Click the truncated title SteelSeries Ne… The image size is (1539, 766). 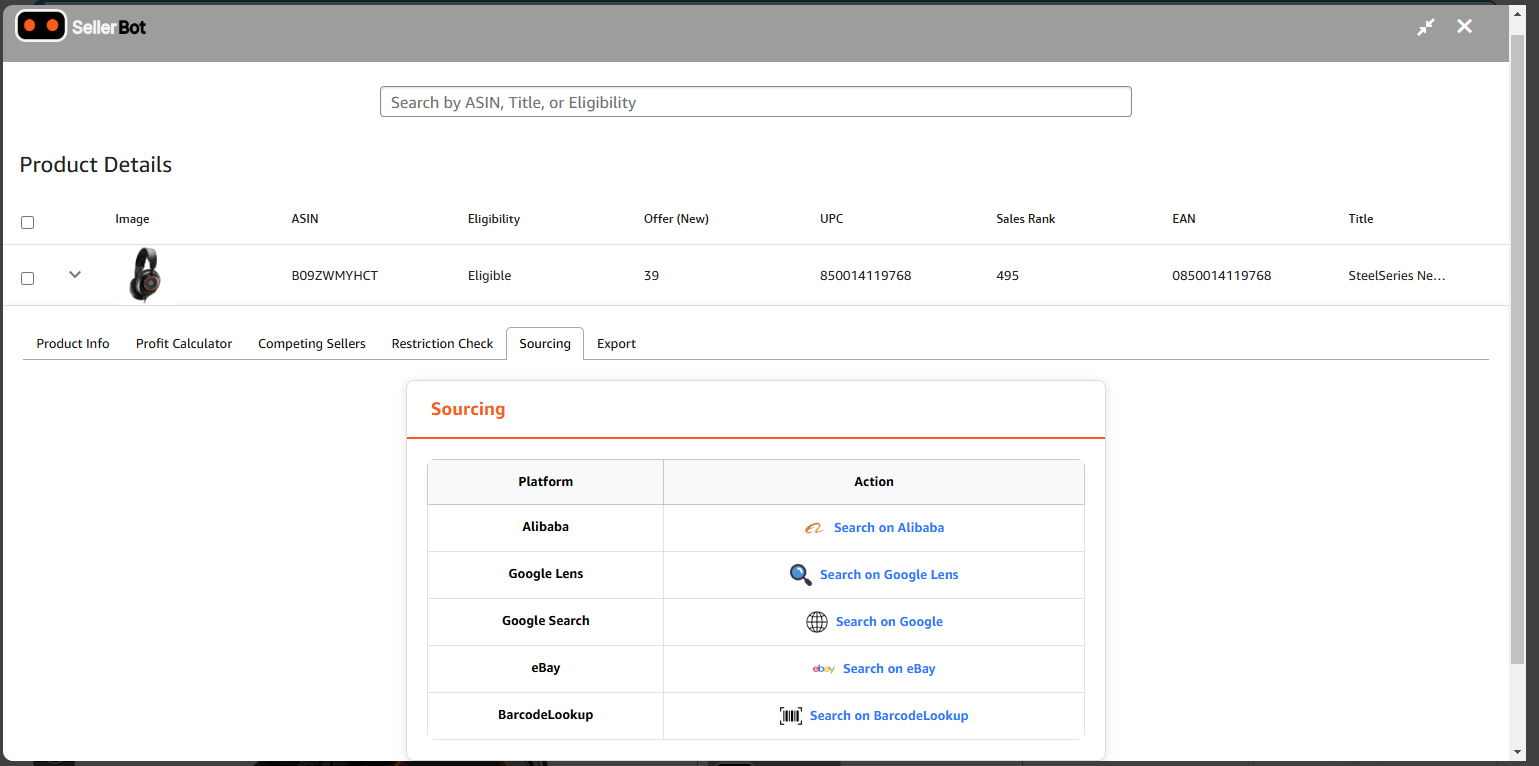pyautogui.click(x=1397, y=275)
